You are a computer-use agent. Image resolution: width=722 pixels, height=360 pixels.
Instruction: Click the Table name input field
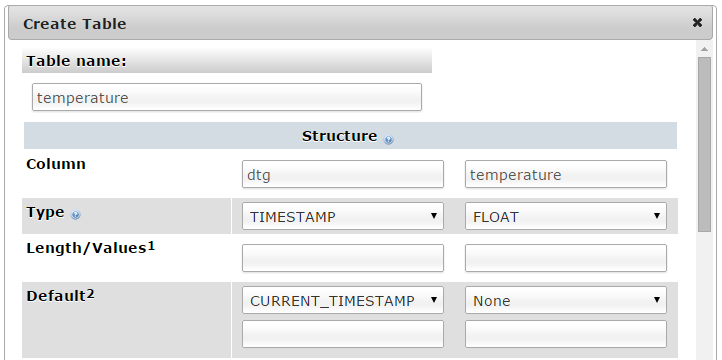coord(227,97)
